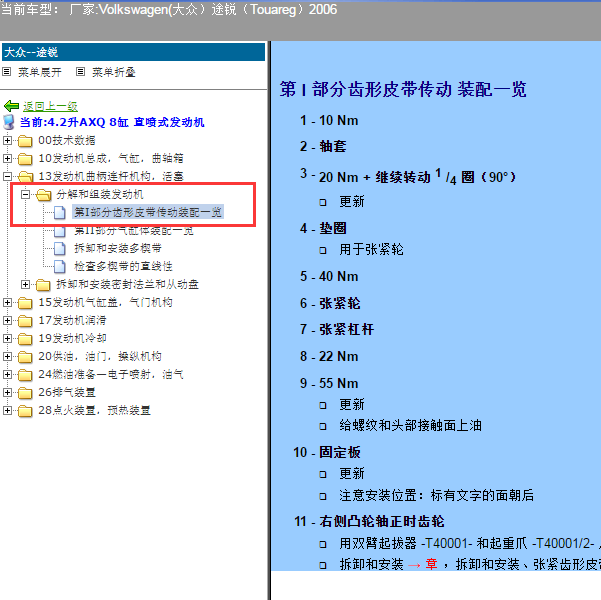This screenshot has height=600, width=601.
Task: Click the 菜单折叠 list icon
Action: (80, 71)
